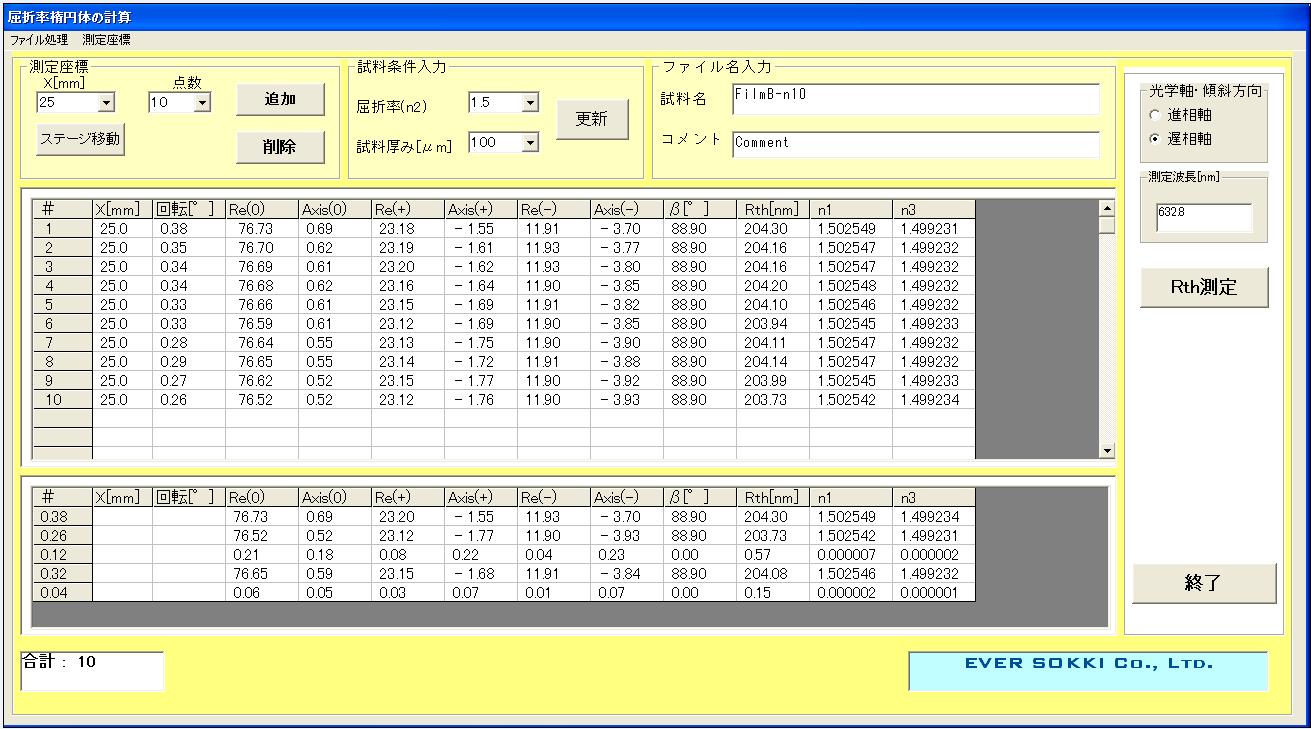Expand the X[mm] combo box dropdown
Screen dimensions: 1311x729
[x=107, y=102]
